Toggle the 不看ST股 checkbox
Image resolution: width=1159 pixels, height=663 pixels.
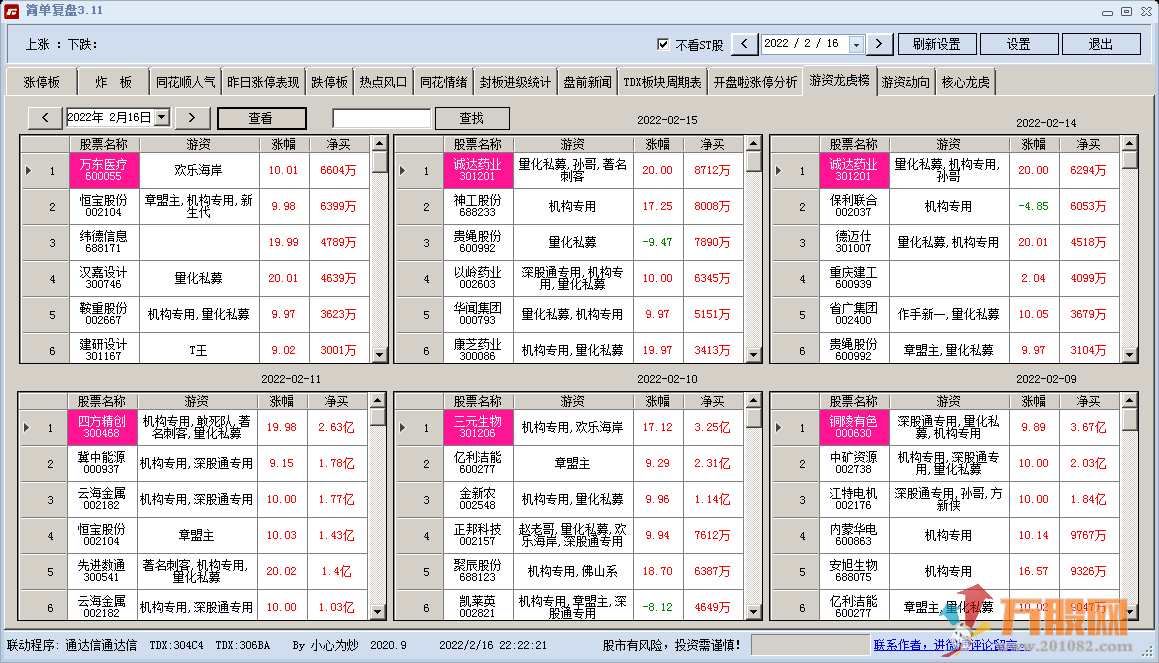[x=663, y=44]
